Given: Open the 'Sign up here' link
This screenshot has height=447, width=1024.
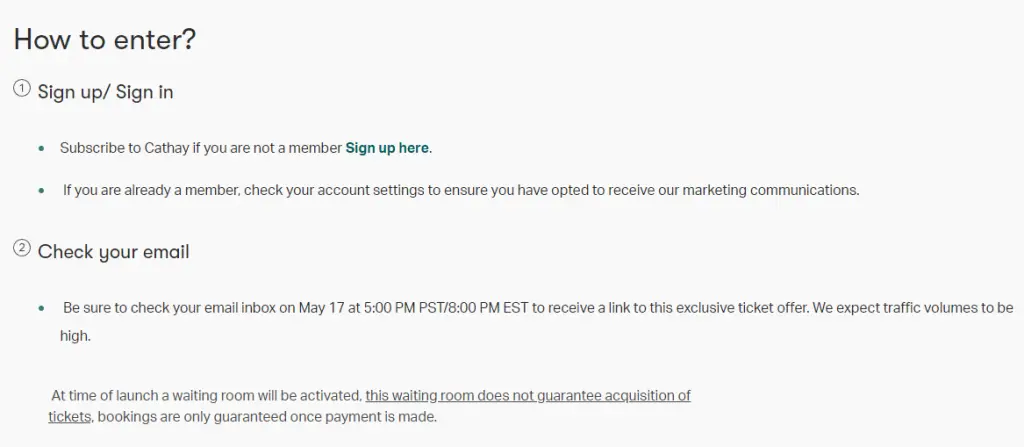Looking at the screenshot, I should click(387, 148).
